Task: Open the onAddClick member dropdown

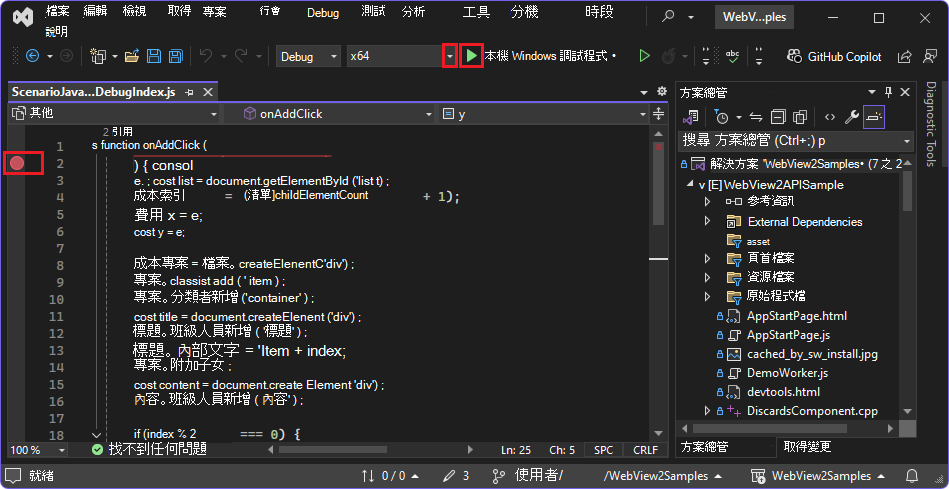Action: click(329, 113)
